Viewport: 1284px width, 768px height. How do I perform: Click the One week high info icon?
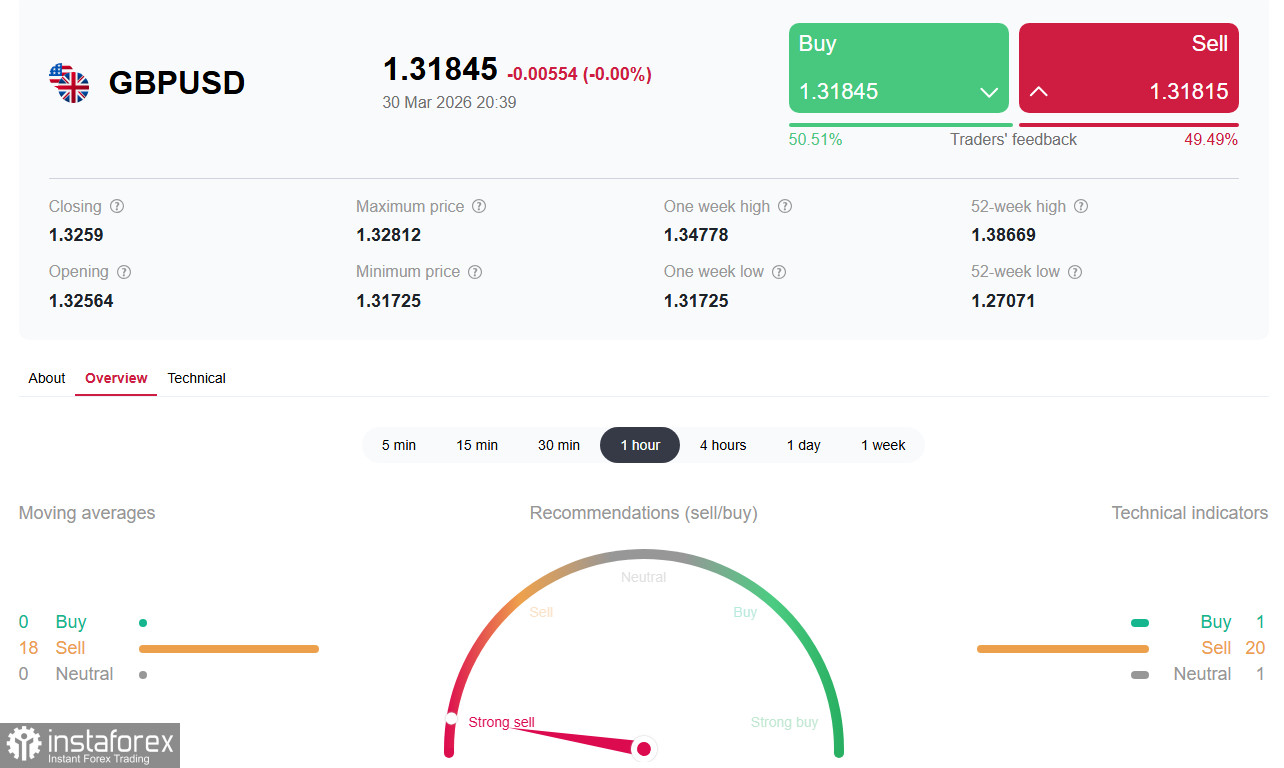coord(785,206)
